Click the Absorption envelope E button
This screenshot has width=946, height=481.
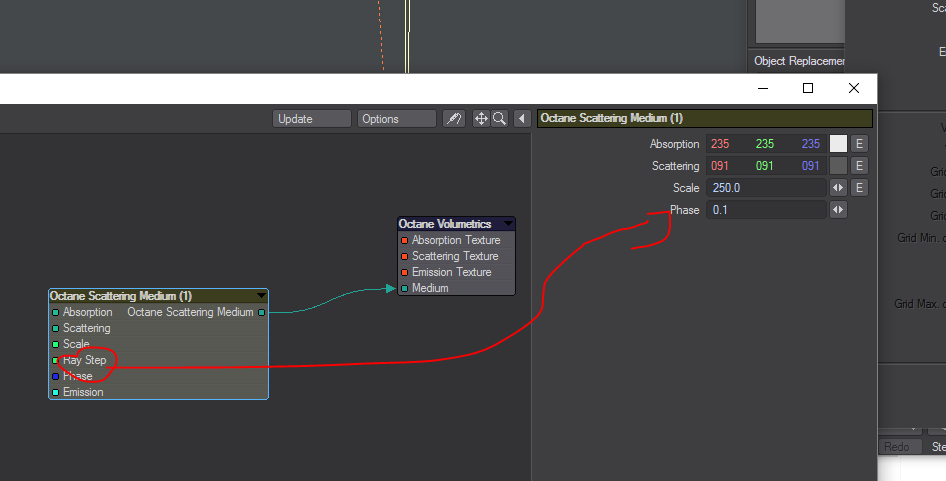point(859,144)
